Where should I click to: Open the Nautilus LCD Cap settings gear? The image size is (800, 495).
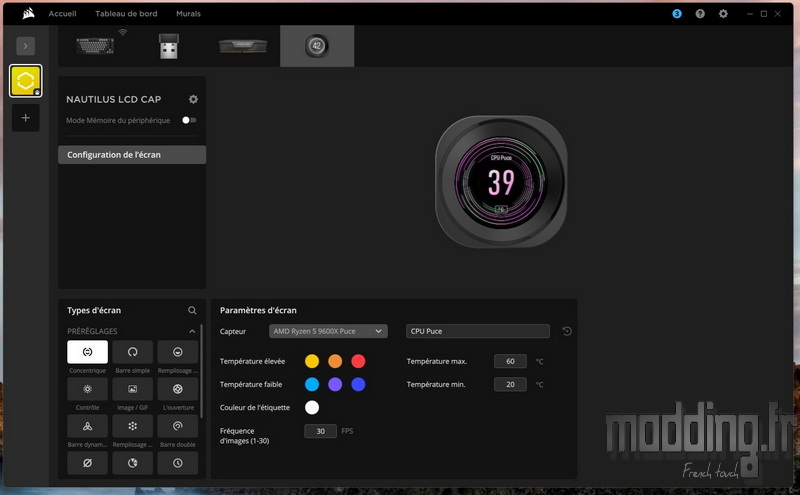pyautogui.click(x=193, y=99)
